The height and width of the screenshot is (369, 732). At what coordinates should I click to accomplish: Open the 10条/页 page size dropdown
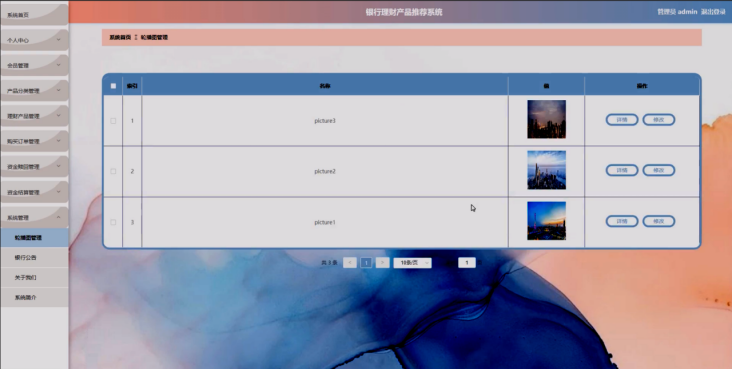(413, 263)
